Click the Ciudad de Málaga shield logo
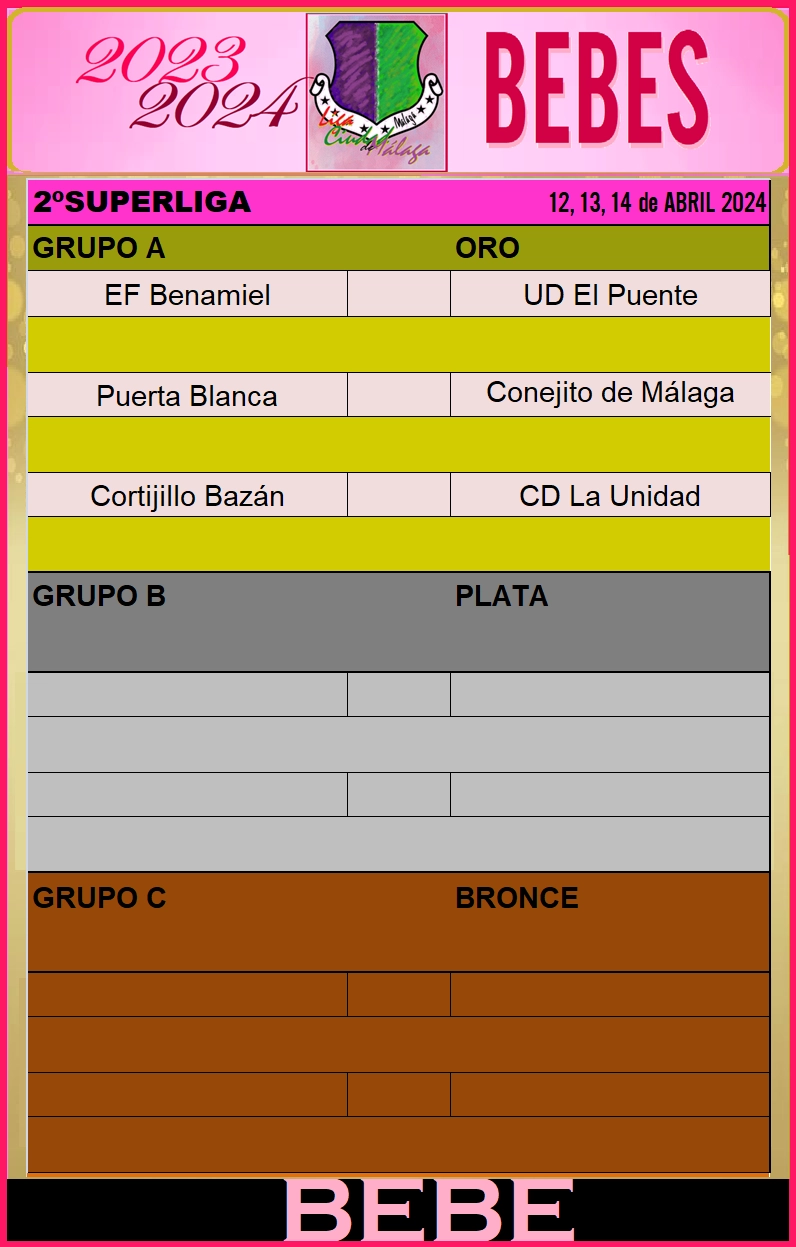796x1247 pixels. 376,93
